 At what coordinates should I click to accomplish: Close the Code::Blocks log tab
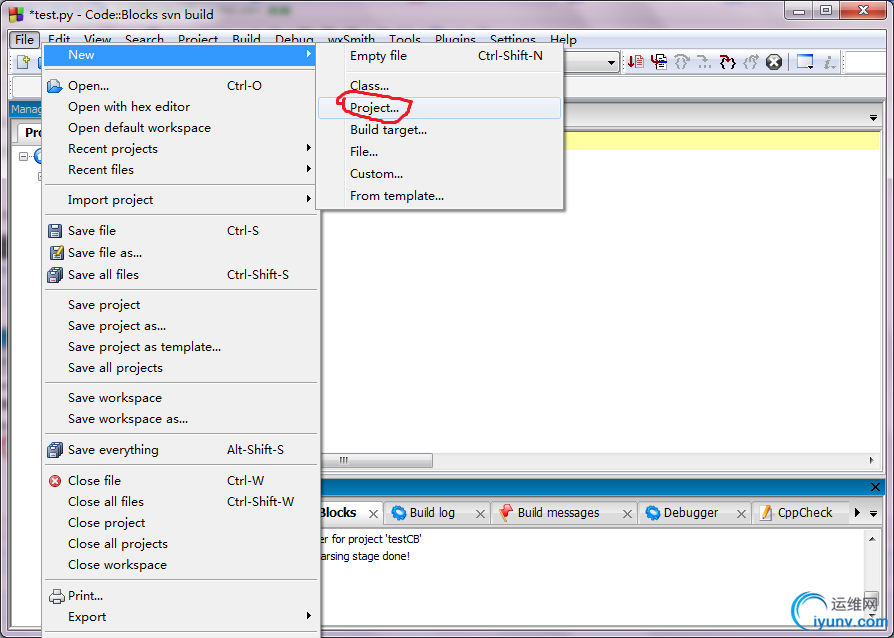tap(373, 514)
